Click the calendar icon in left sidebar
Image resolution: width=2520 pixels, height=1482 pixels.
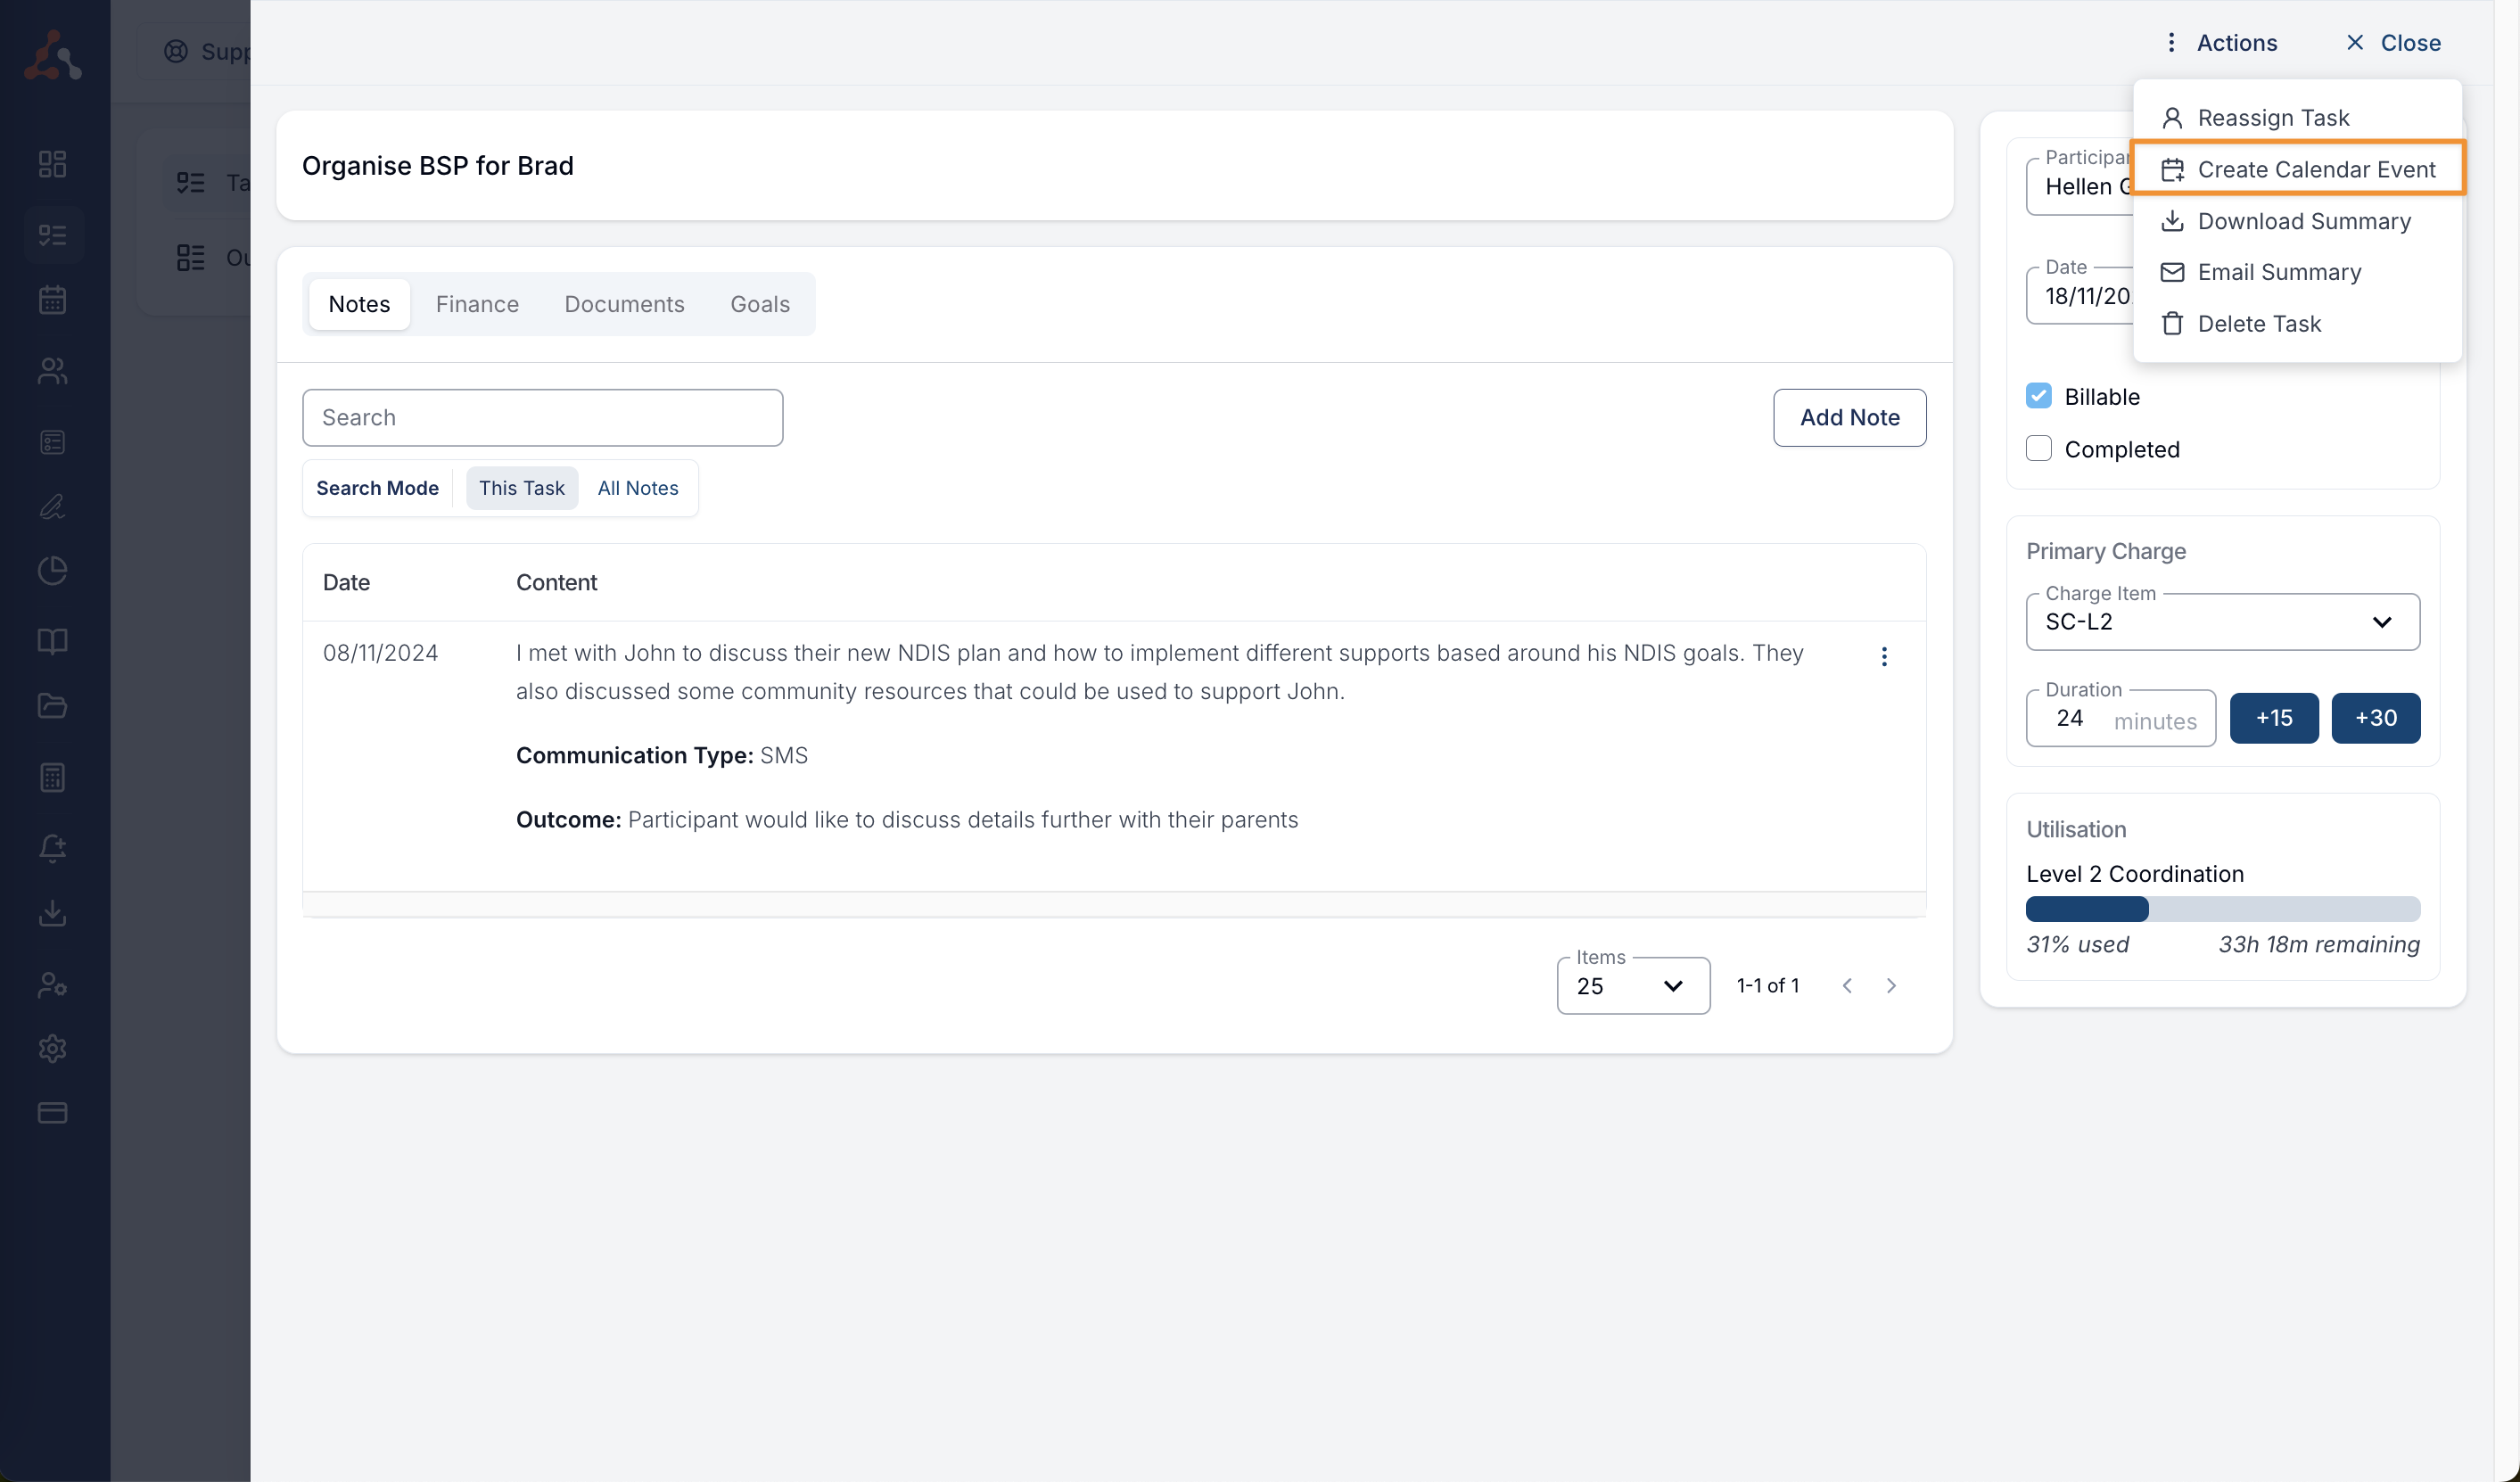52,300
